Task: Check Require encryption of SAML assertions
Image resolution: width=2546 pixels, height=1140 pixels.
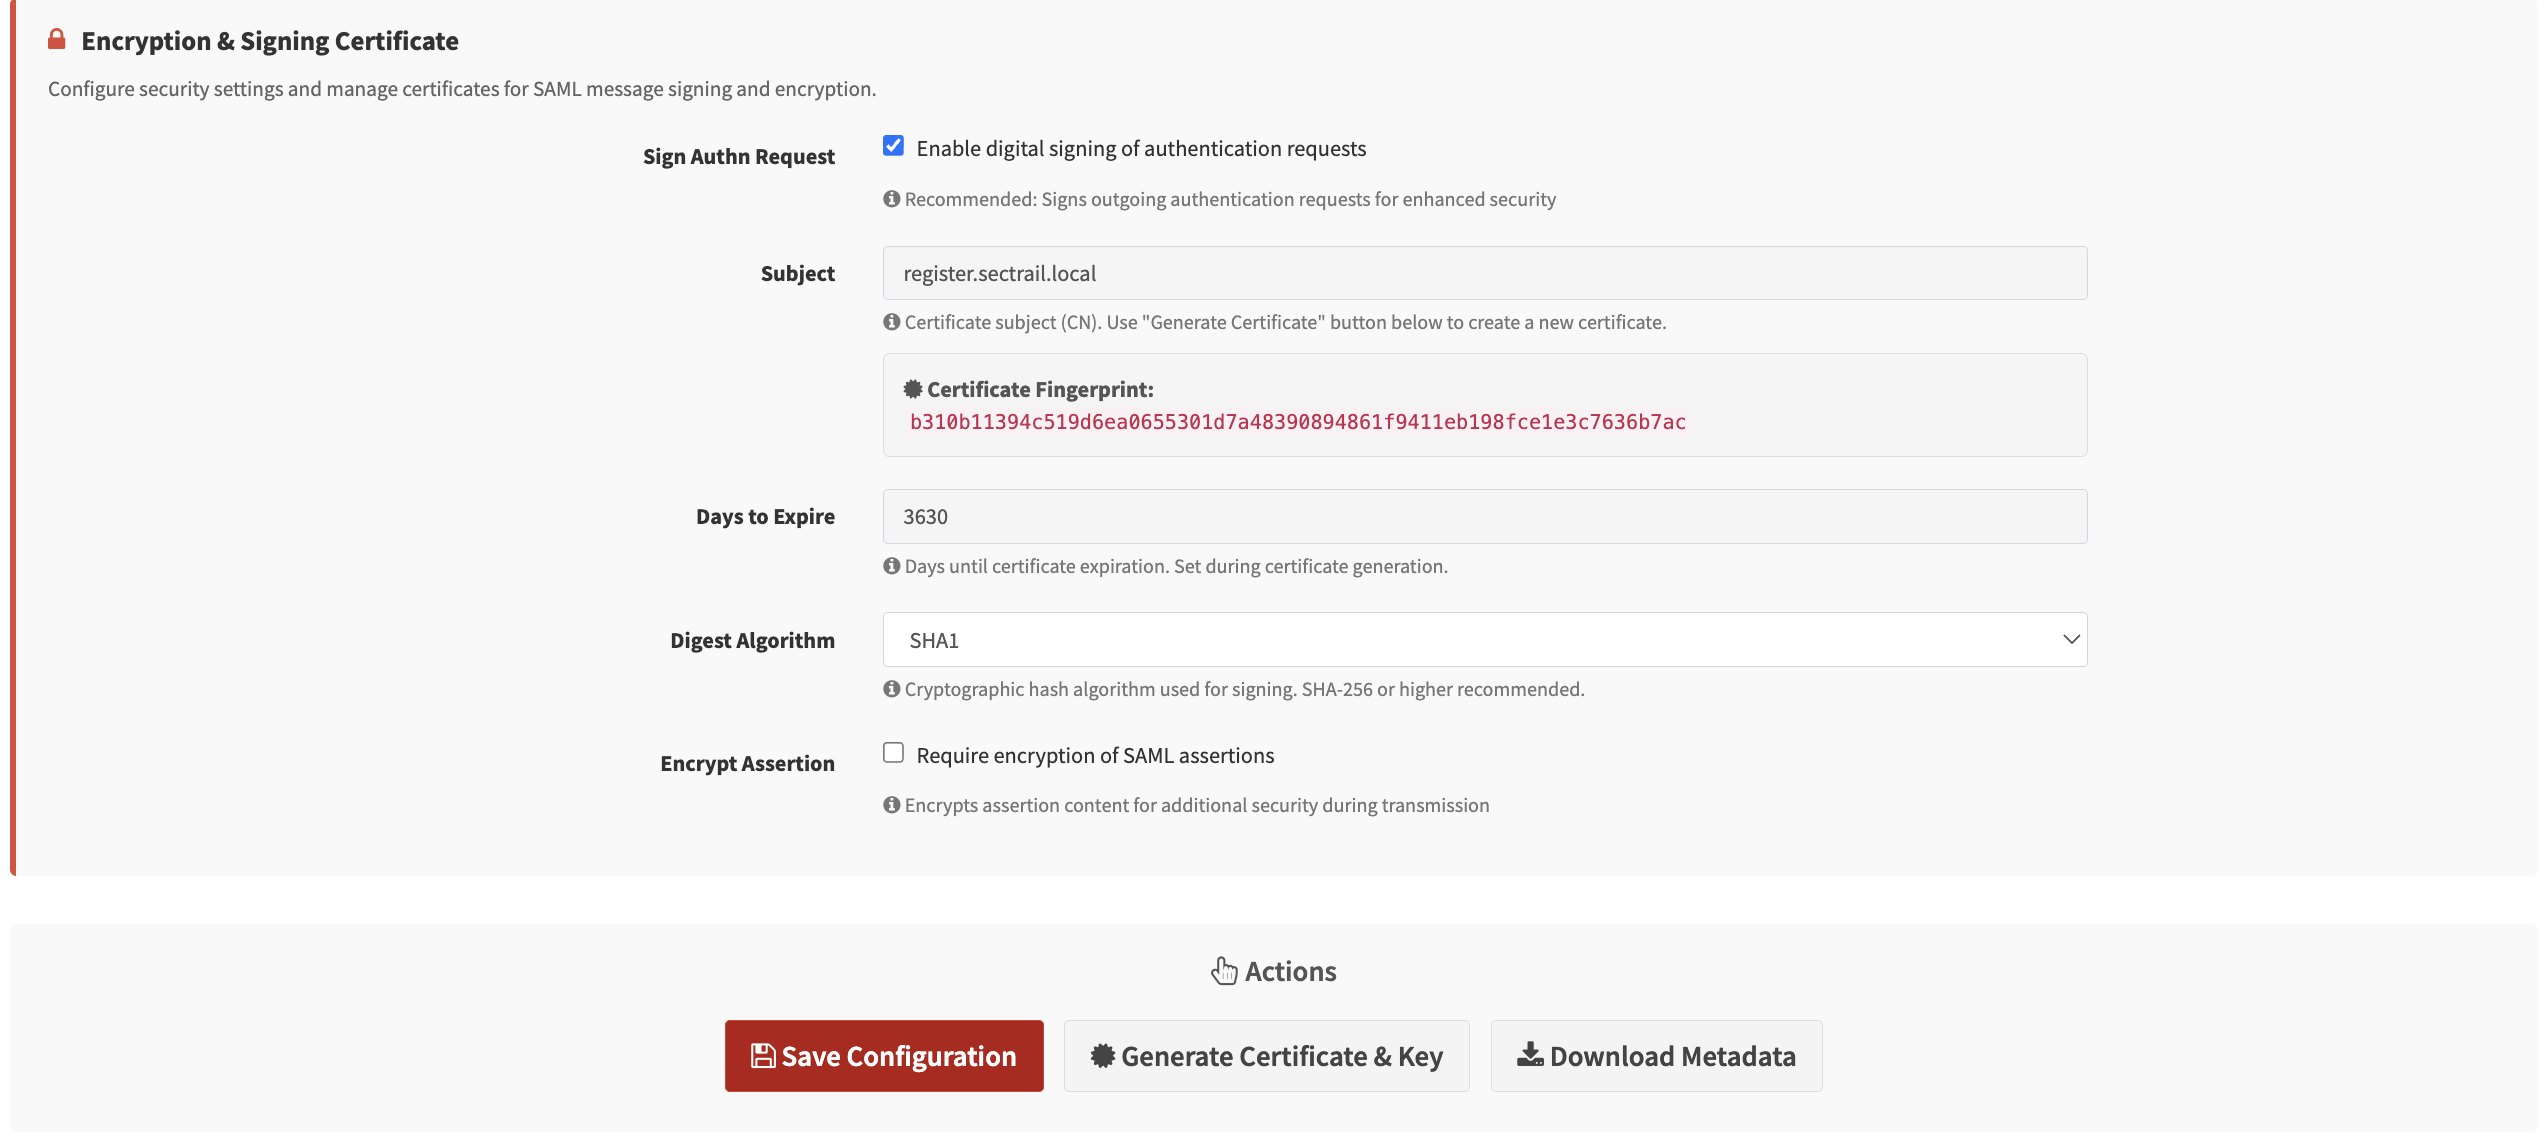Action: point(893,753)
